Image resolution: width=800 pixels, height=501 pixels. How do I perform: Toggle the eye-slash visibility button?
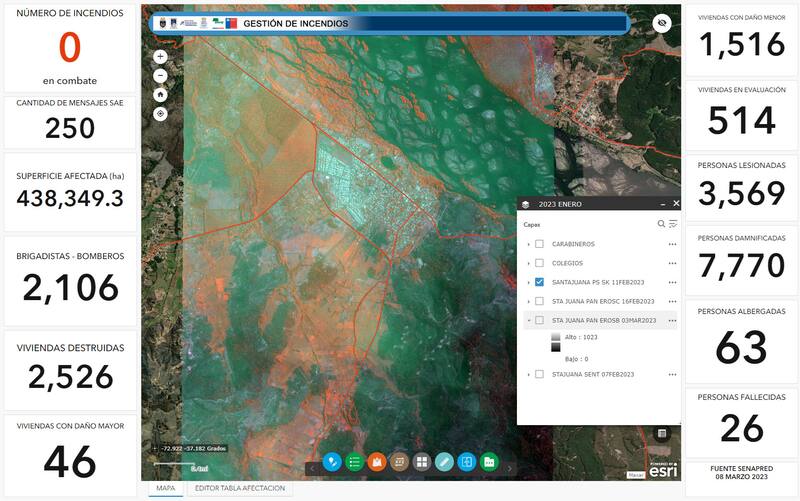click(661, 24)
